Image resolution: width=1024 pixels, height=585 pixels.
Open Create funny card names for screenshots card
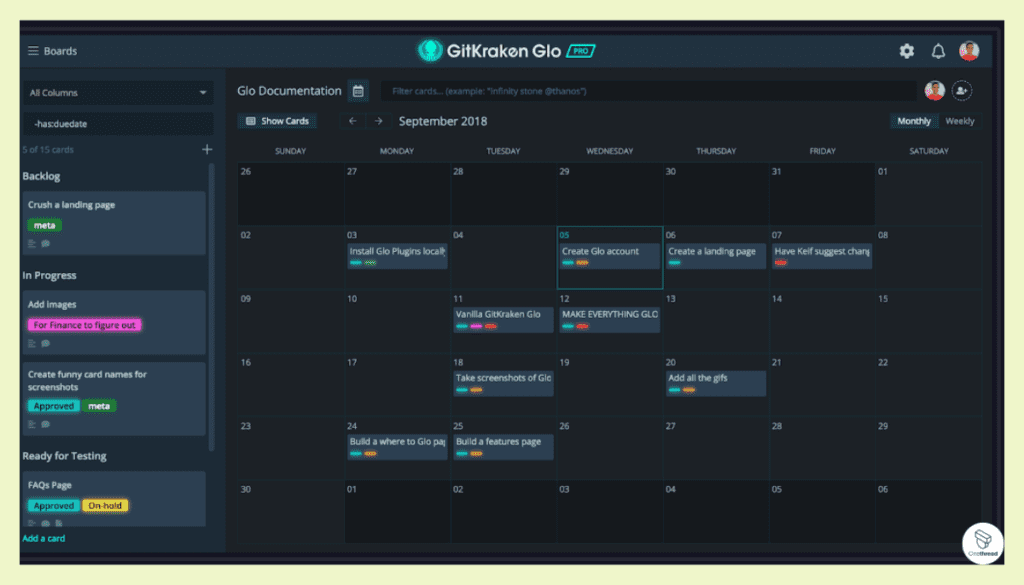114,398
